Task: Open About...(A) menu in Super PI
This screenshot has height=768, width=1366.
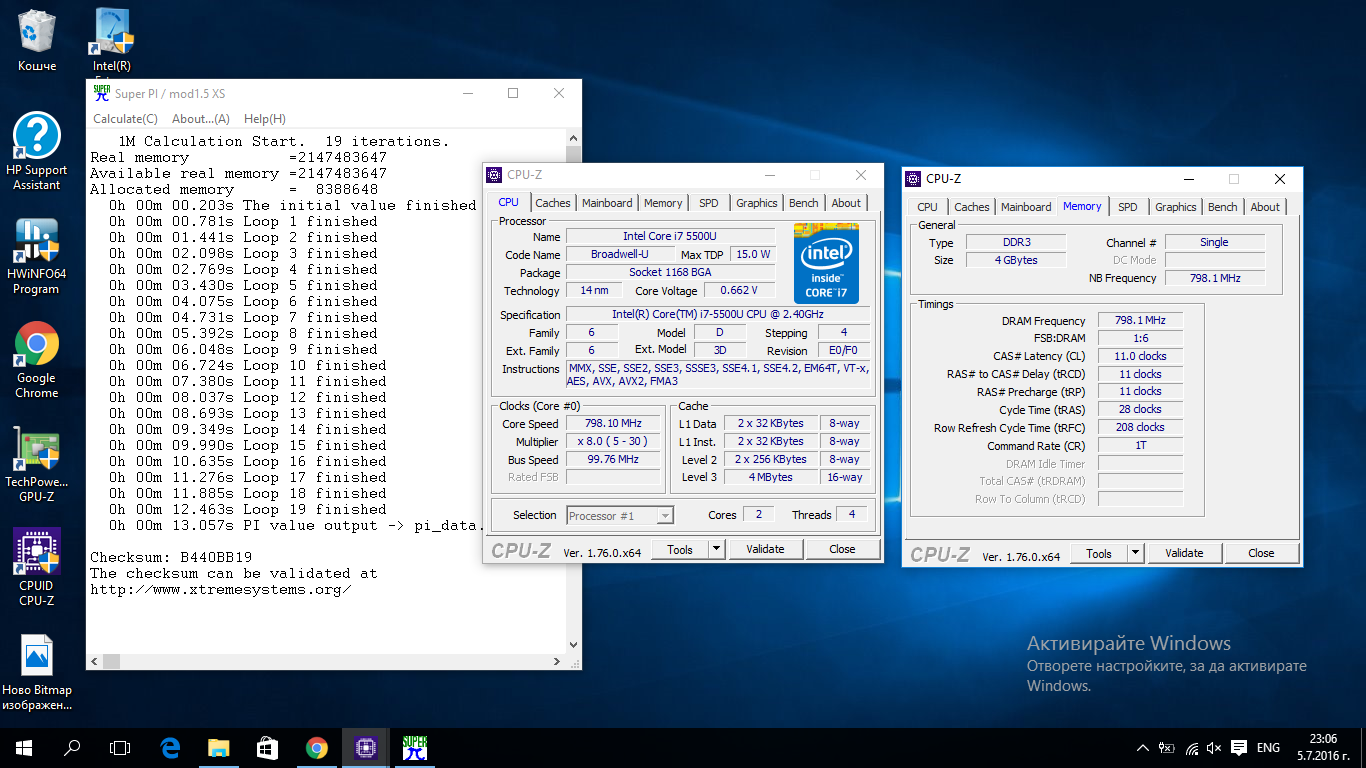Action: pos(201,118)
